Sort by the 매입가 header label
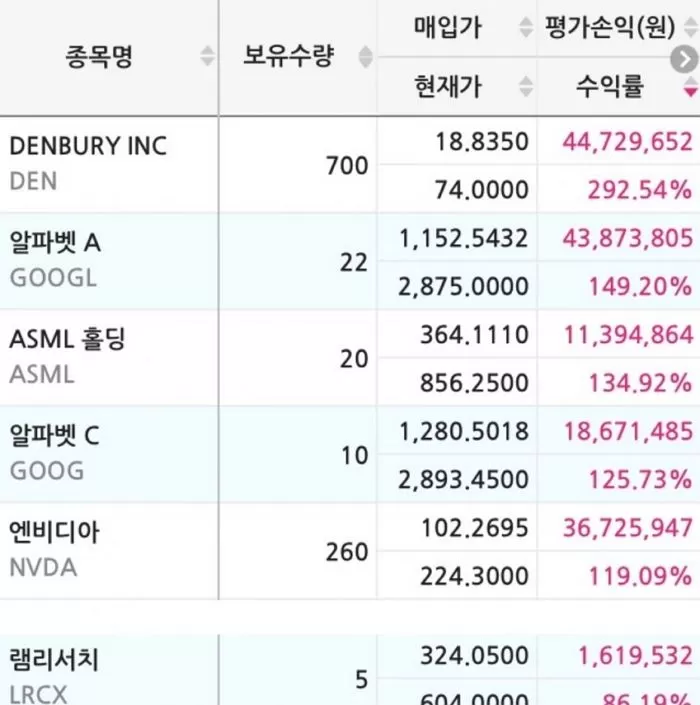The width and height of the screenshot is (700, 705). click(x=448, y=28)
